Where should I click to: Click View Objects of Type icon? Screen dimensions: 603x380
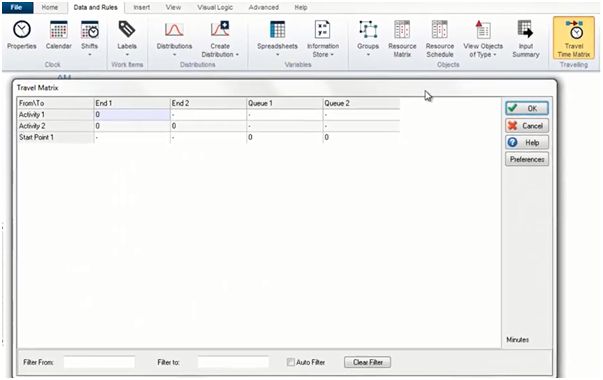click(483, 30)
